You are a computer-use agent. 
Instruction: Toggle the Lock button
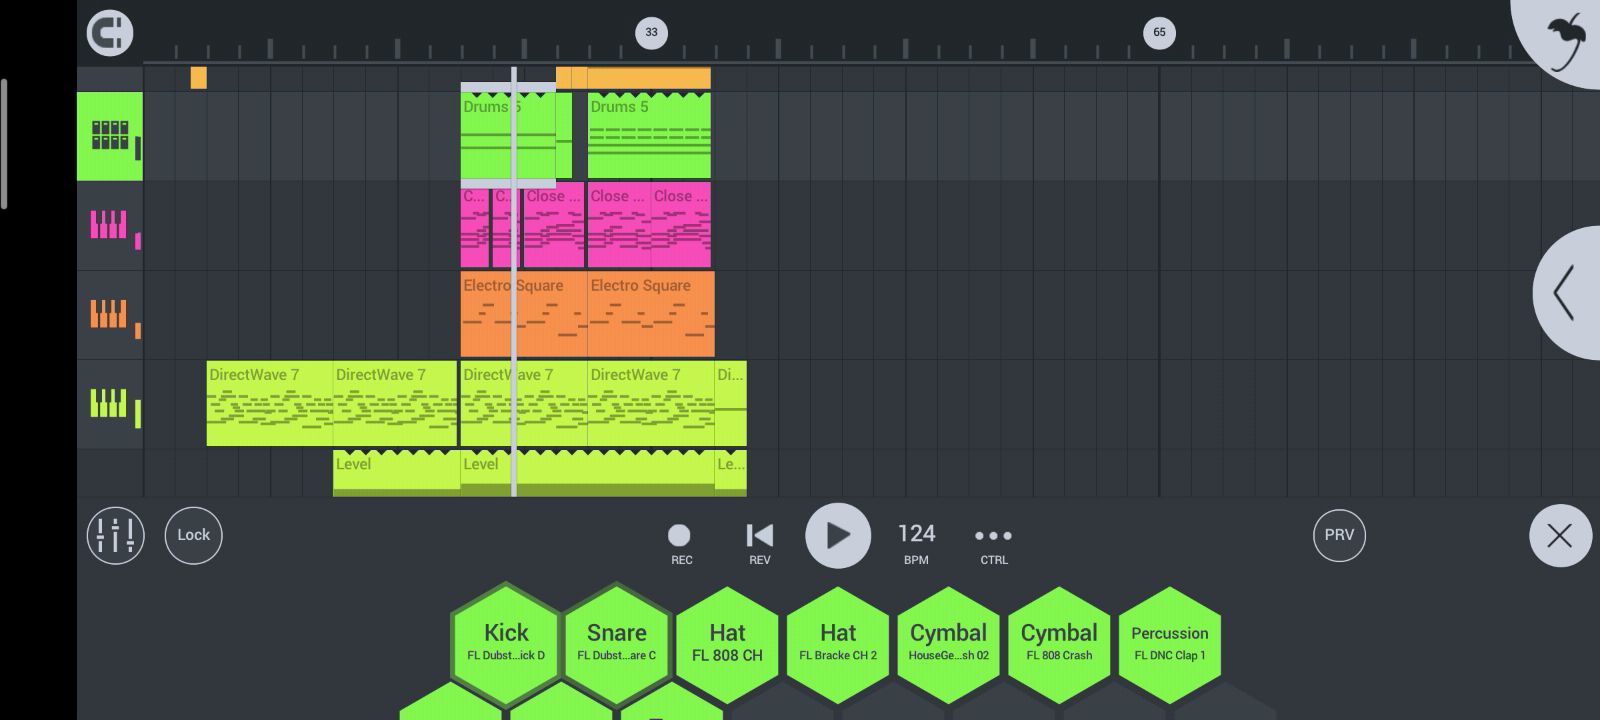193,535
